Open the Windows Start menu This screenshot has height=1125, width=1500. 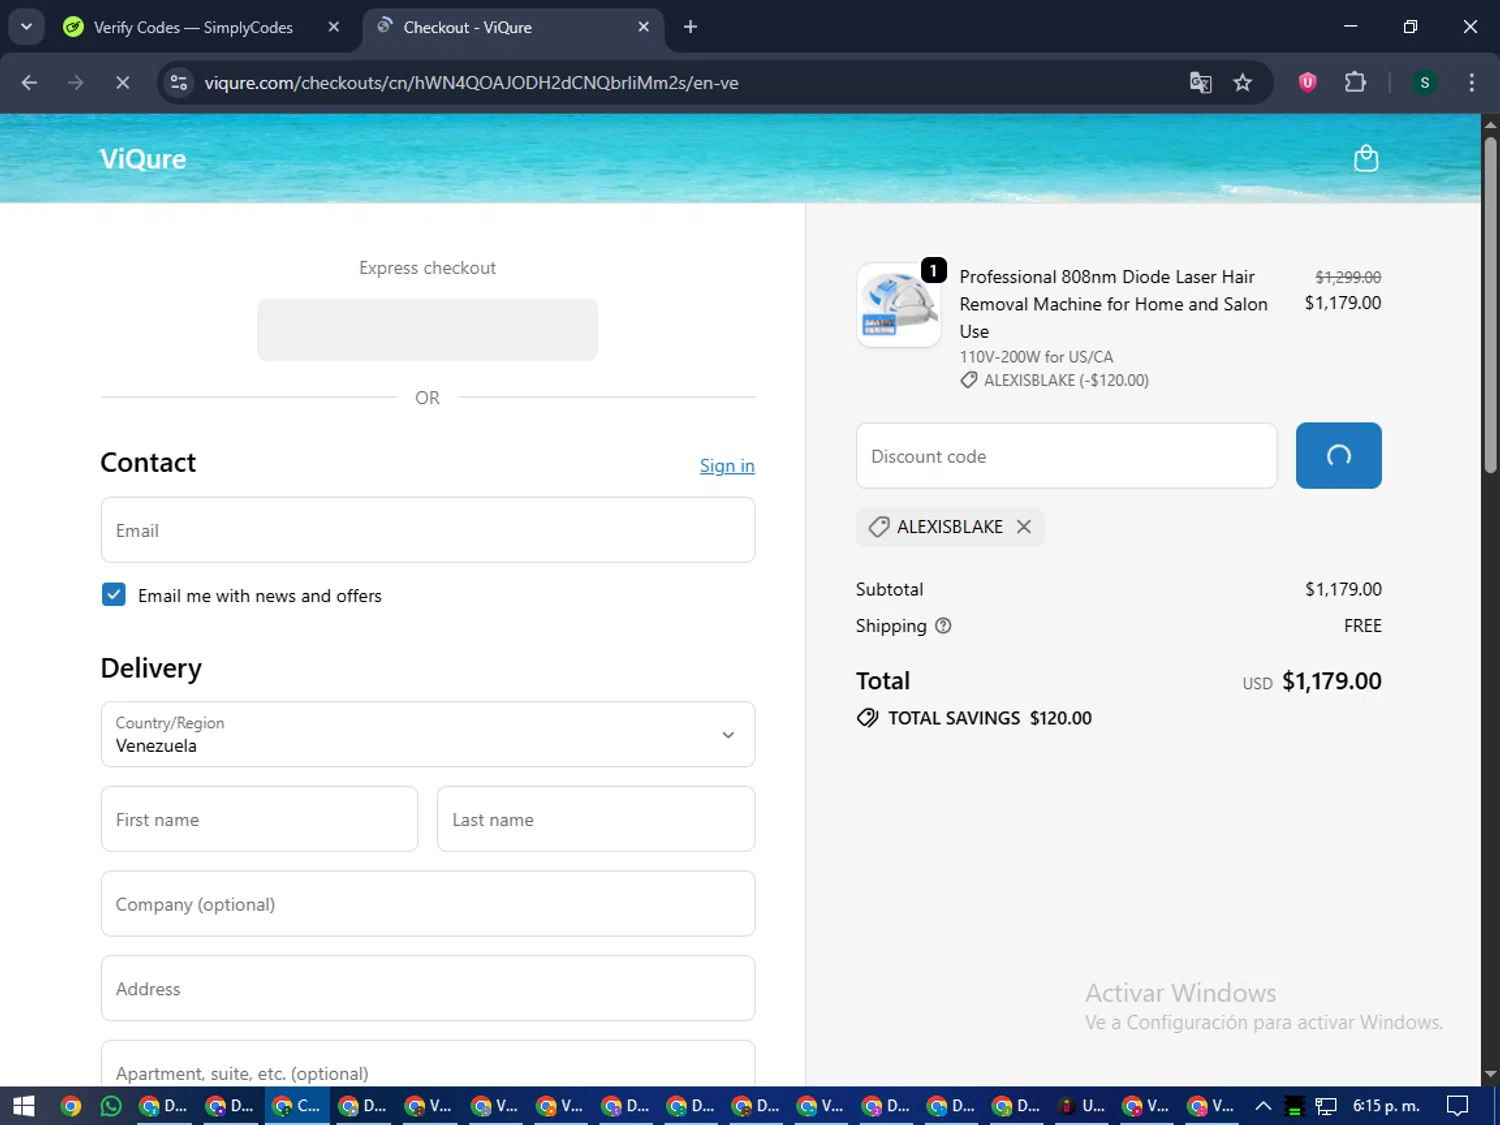point(24,1106)
